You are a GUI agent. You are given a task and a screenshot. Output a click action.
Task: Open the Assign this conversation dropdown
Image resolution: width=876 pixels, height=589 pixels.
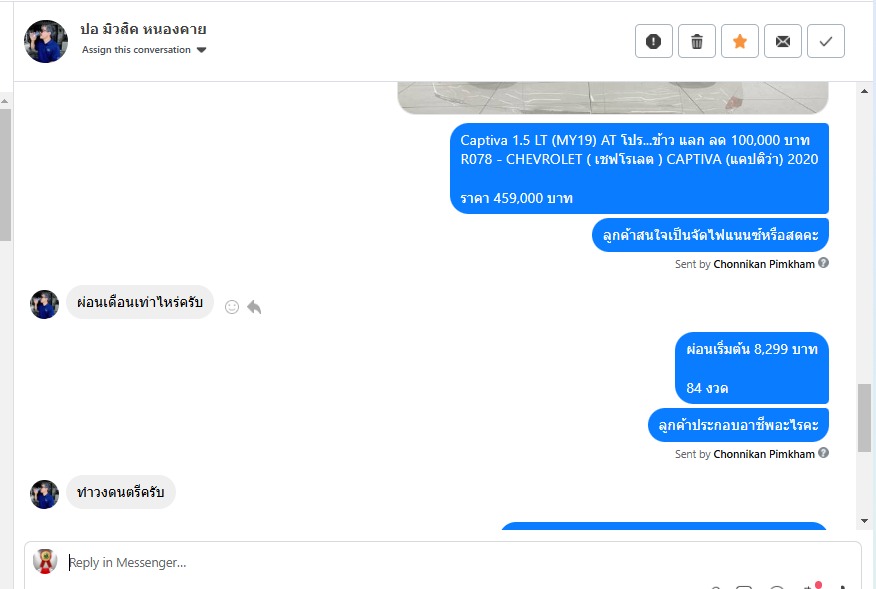tap(144, 50)
